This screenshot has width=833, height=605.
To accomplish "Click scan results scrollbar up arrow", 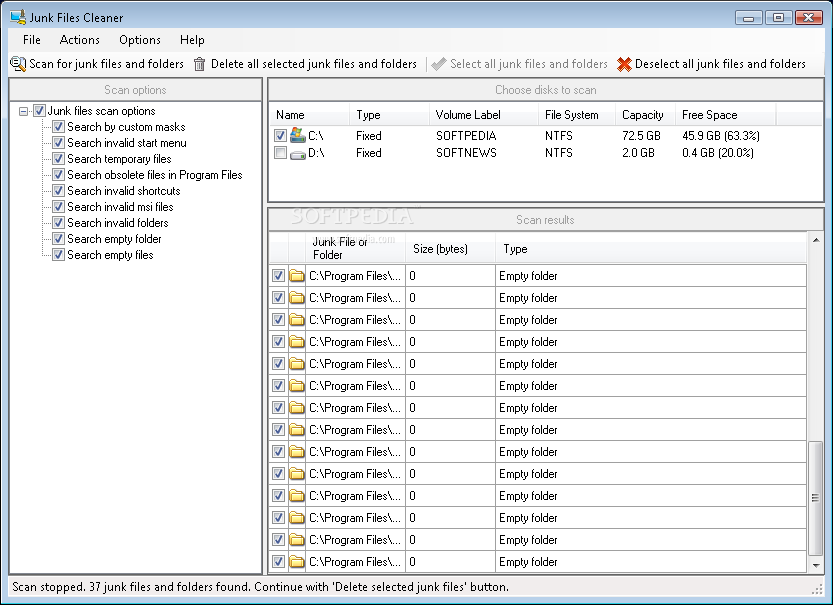I will [x=815, y=240].
